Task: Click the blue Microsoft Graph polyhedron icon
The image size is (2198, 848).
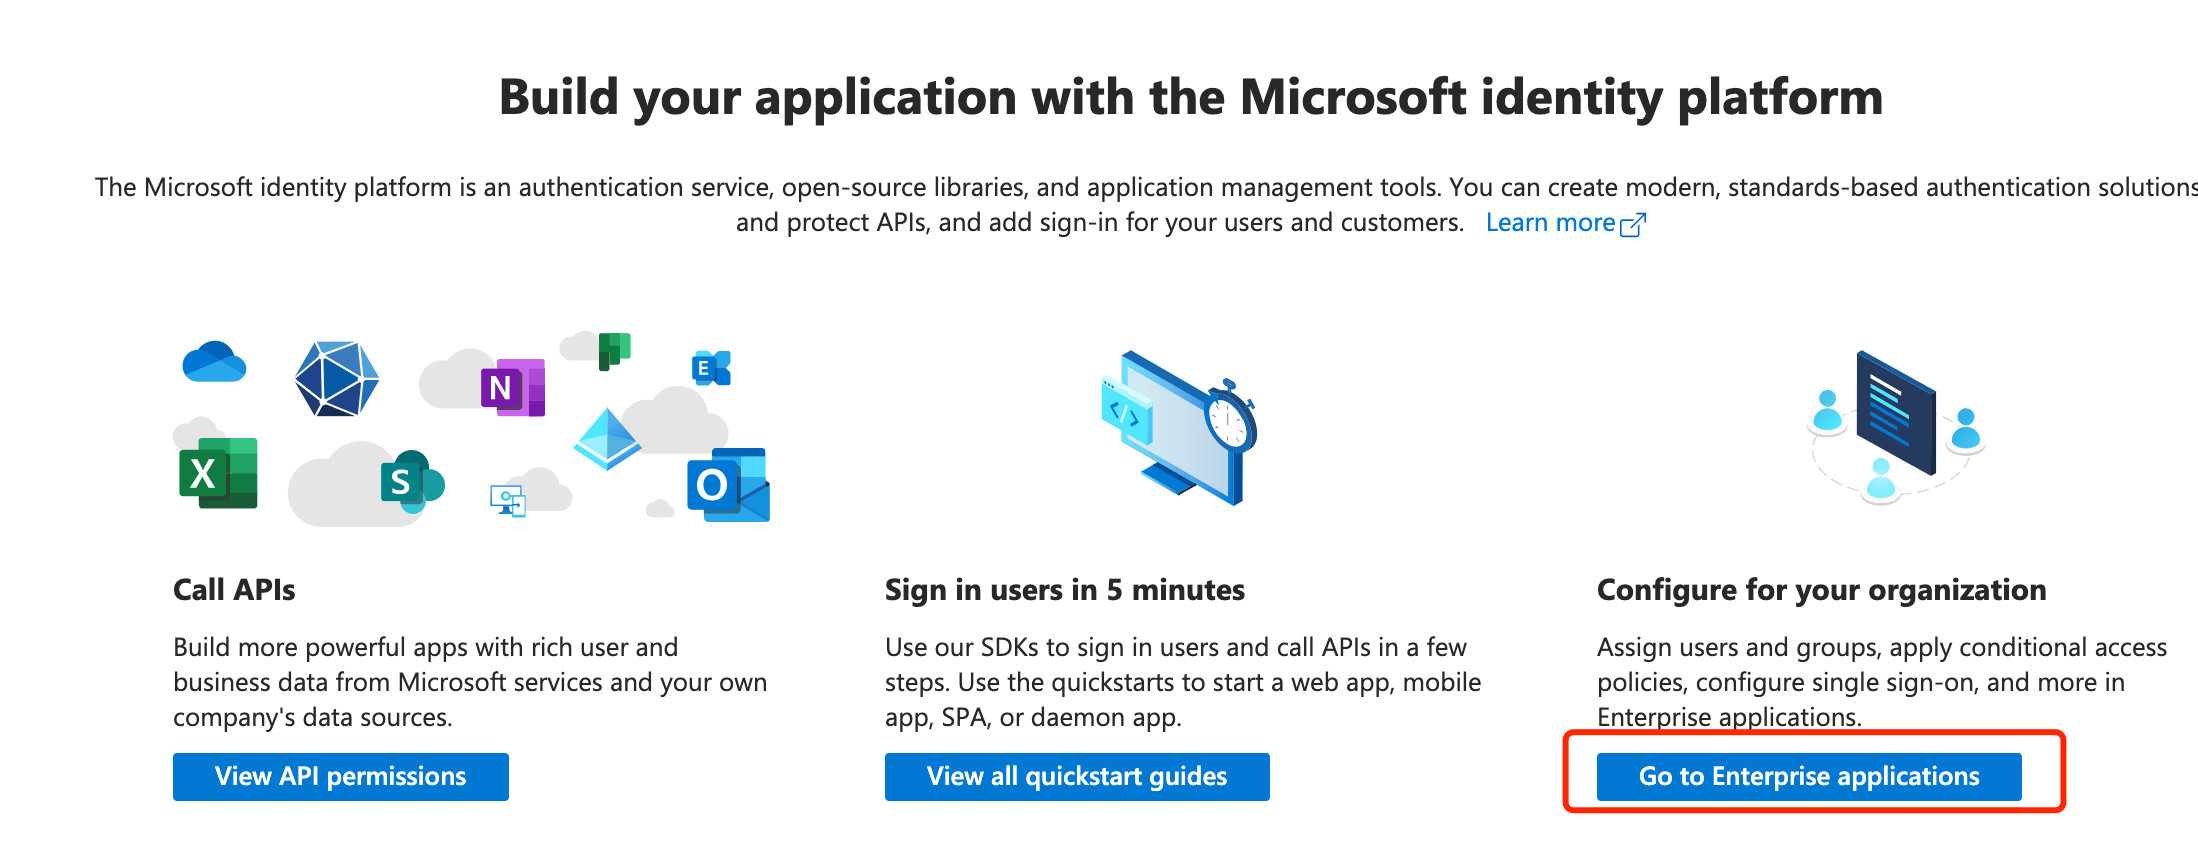Action: (336, 379)
